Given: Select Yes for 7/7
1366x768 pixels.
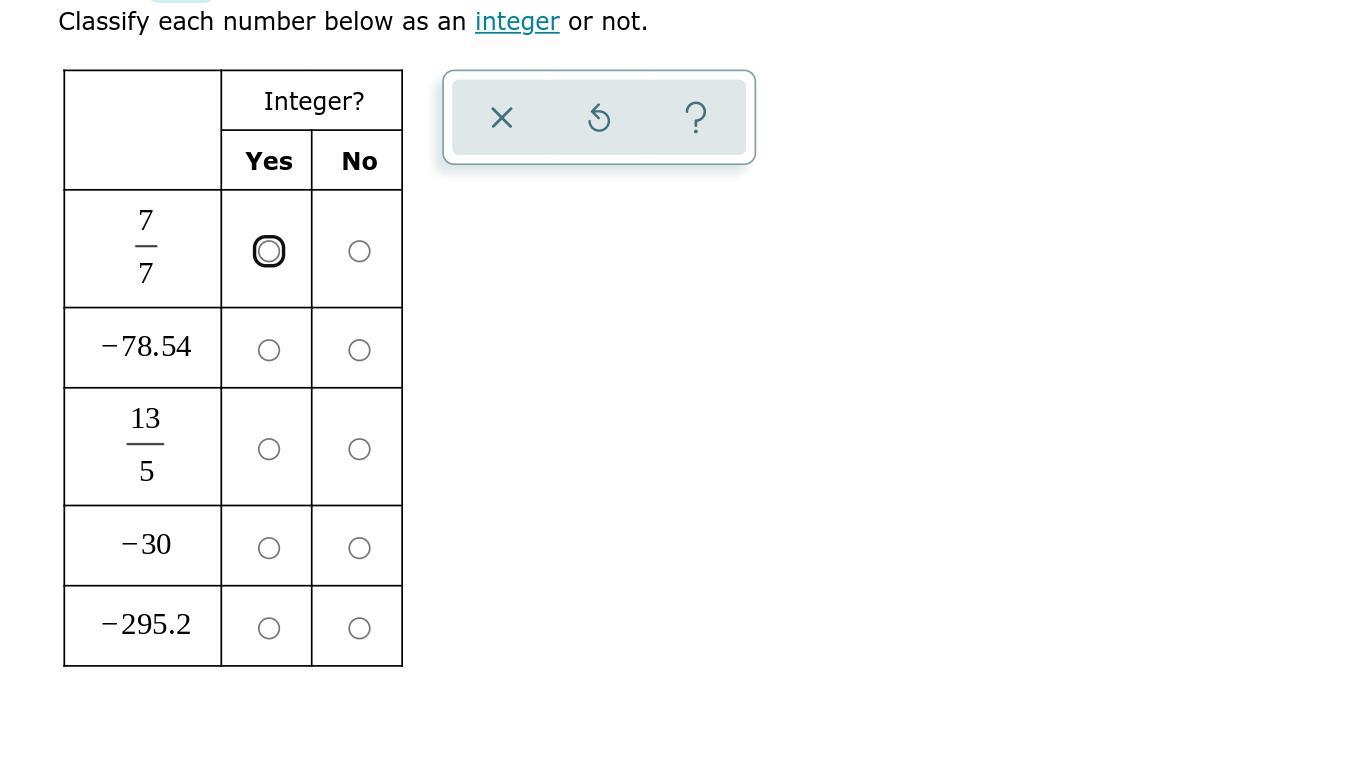Looking at the screenshot, I should coord(269,251).
